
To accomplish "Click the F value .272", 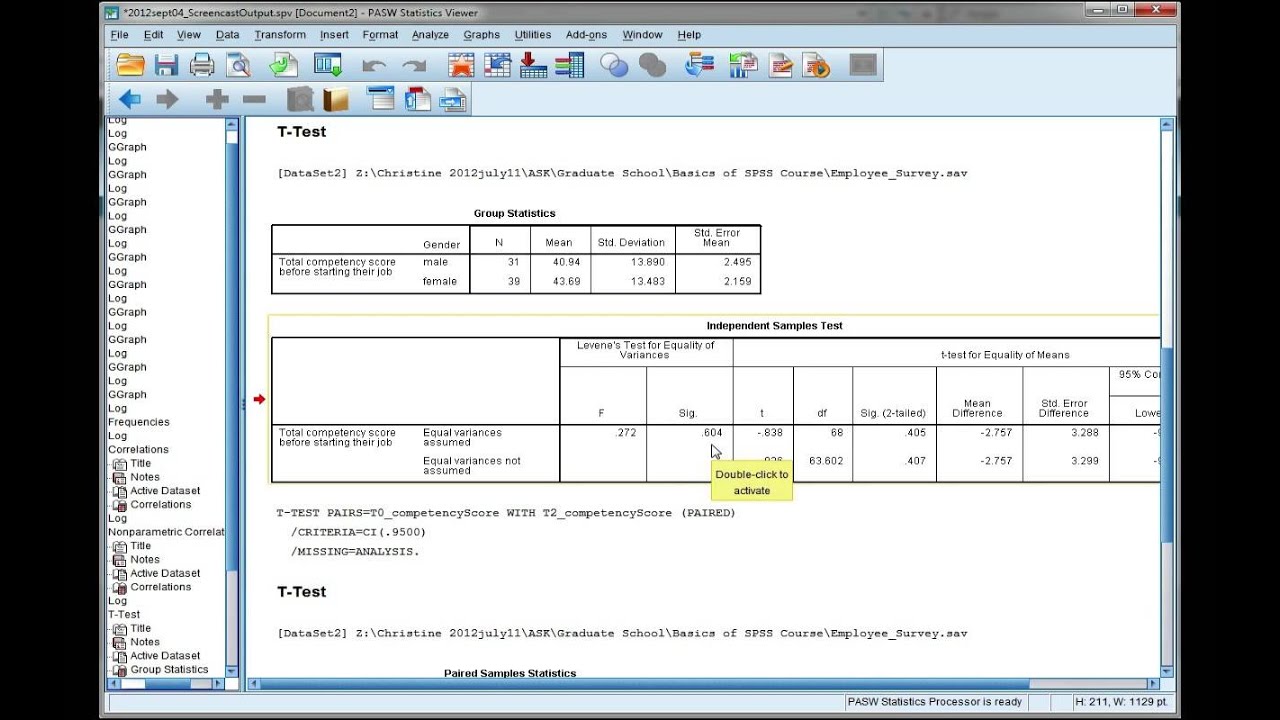I will coord(625,433).
